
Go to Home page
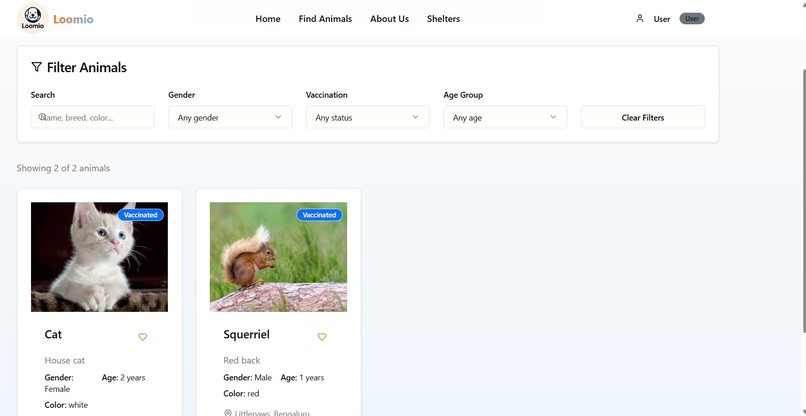click(268, 19)
